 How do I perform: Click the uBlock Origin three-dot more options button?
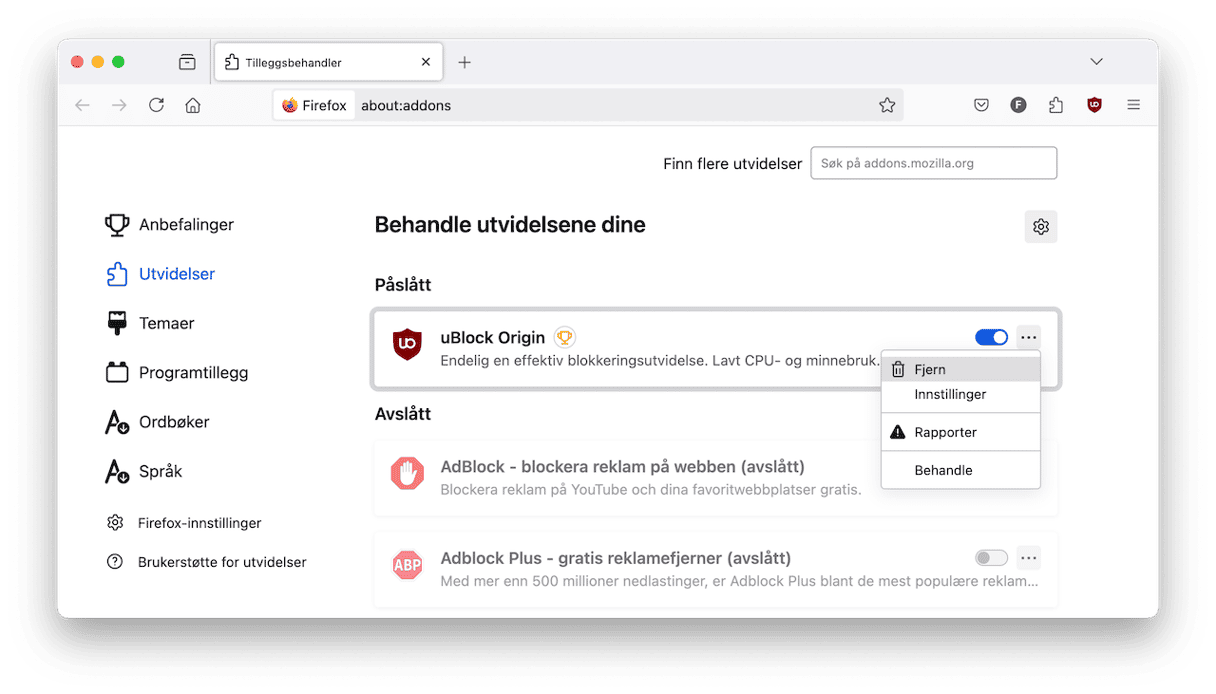1029,338
